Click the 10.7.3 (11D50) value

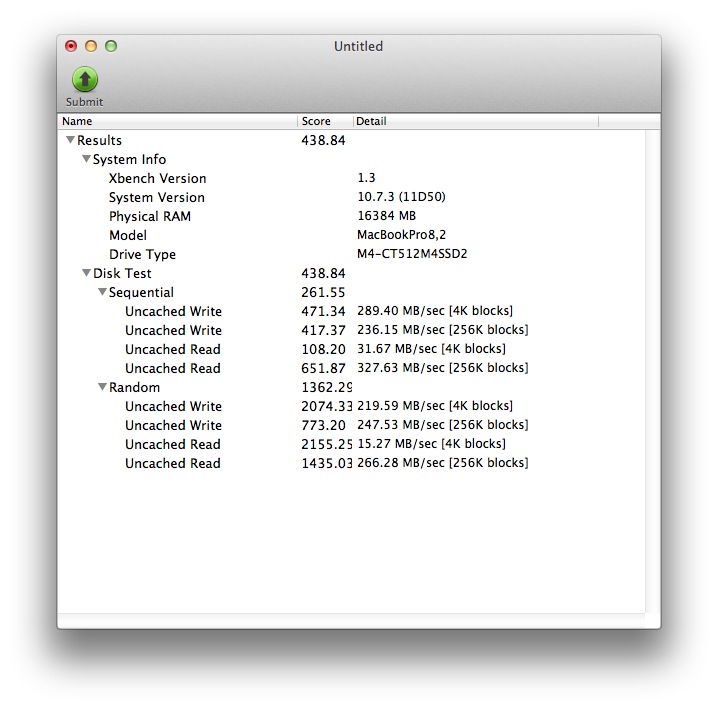coord(401,197)
